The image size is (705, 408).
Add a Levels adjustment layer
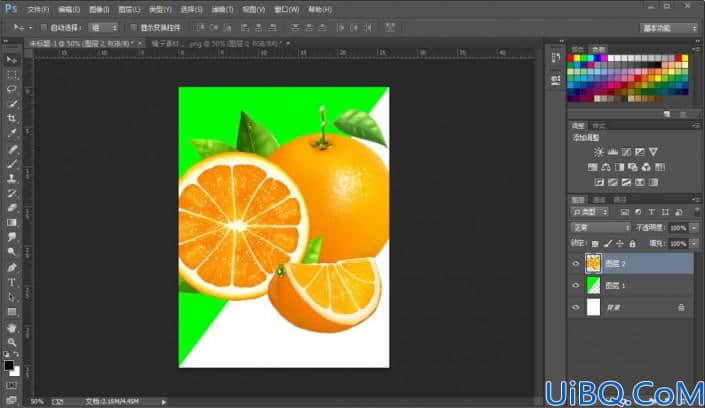click(x=612, y=152)
